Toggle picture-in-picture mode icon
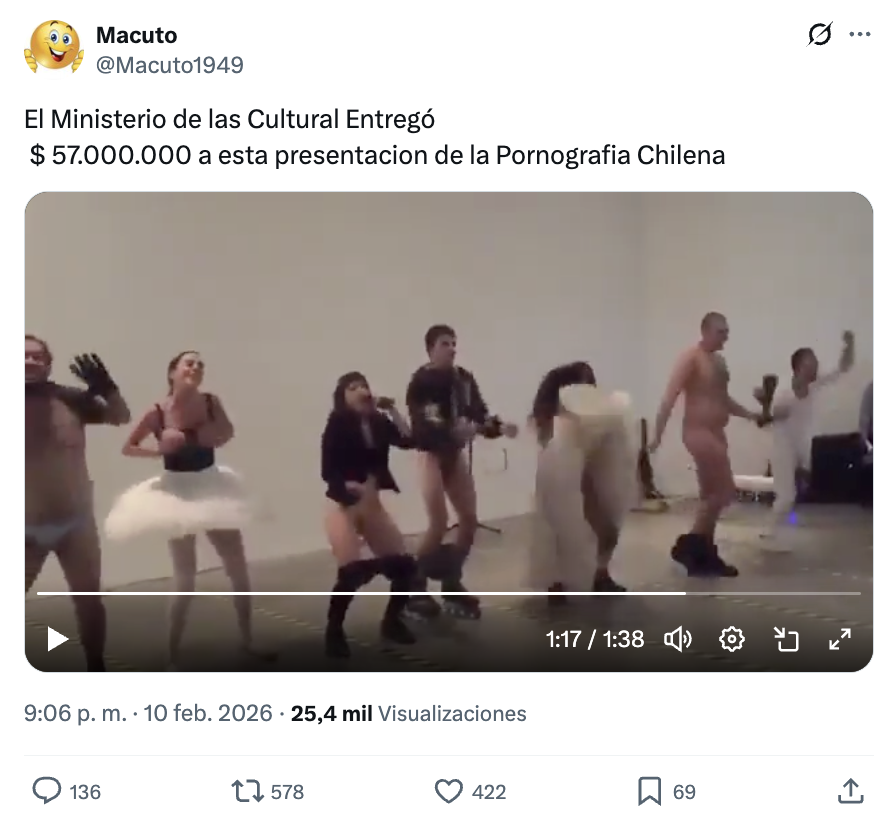The image size is (896, 822). 786,639
